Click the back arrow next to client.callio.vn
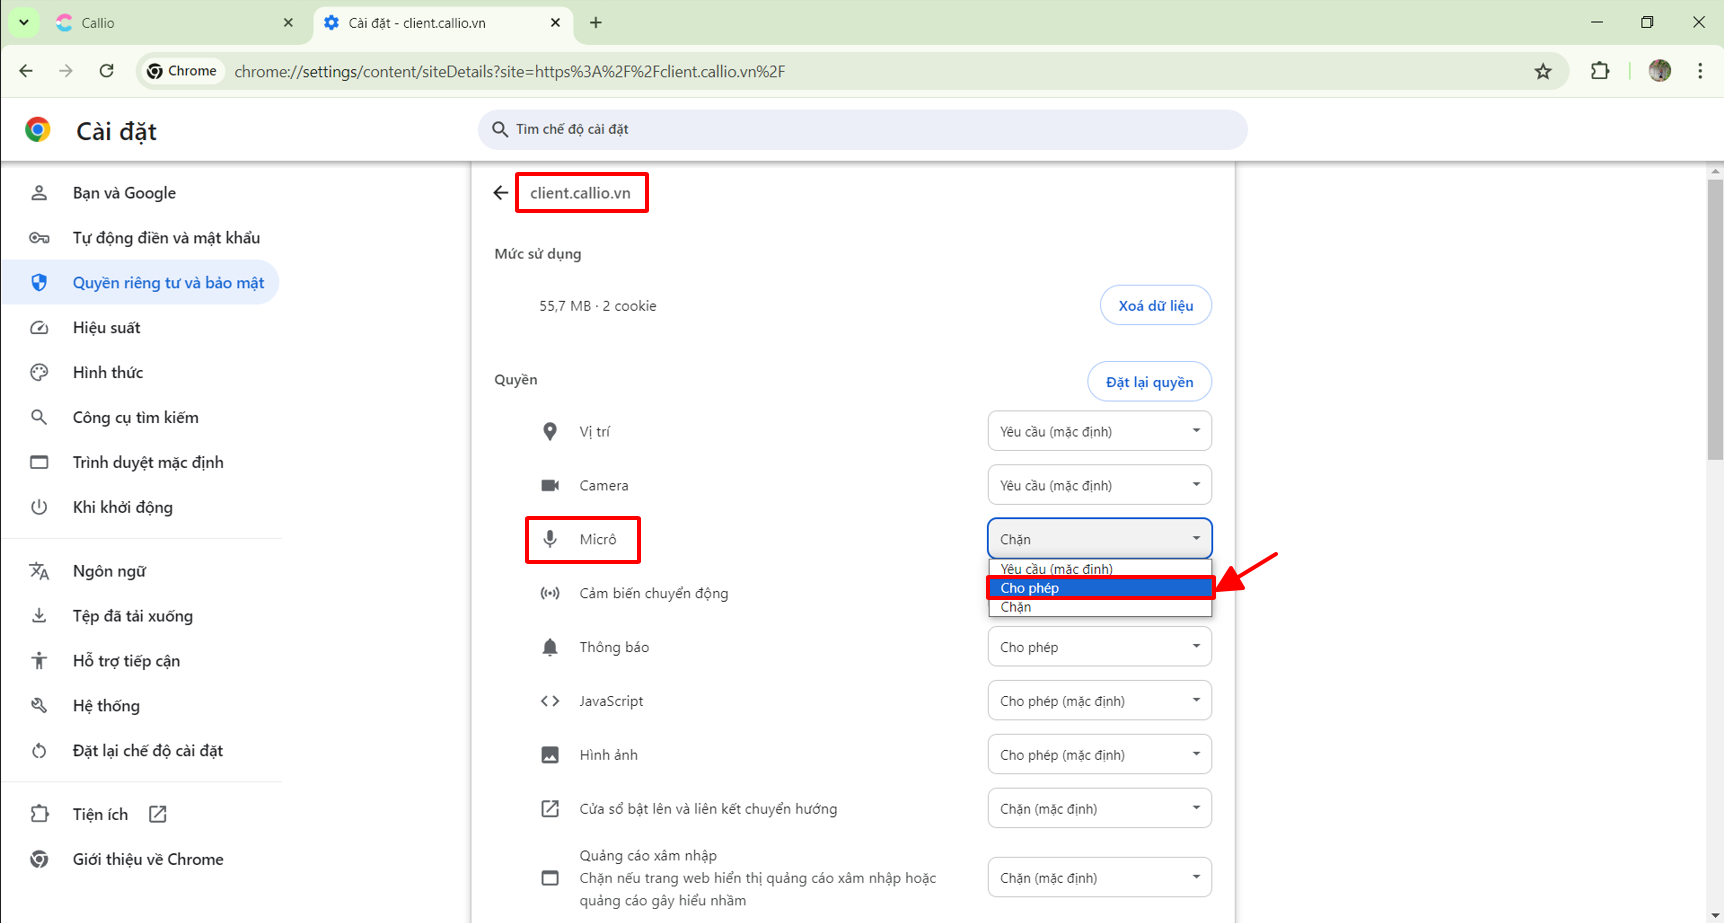The height and width of the screenshot is (923, 1724). (501, 193)
